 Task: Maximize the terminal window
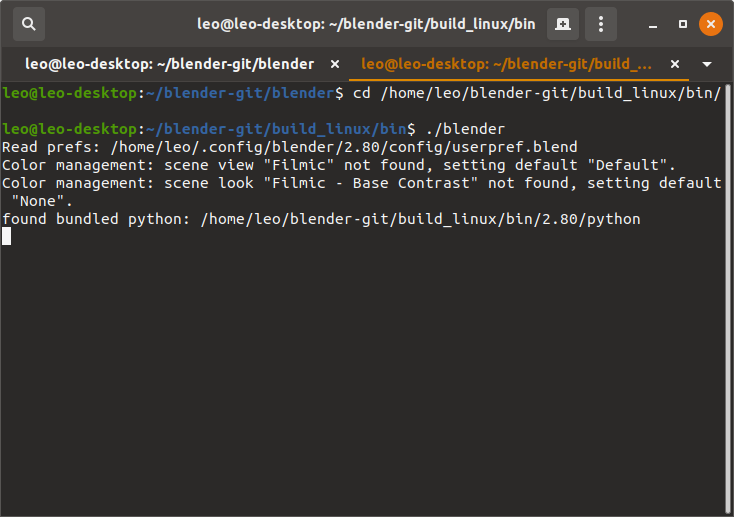pyautogui.click(x=683, y=24)
